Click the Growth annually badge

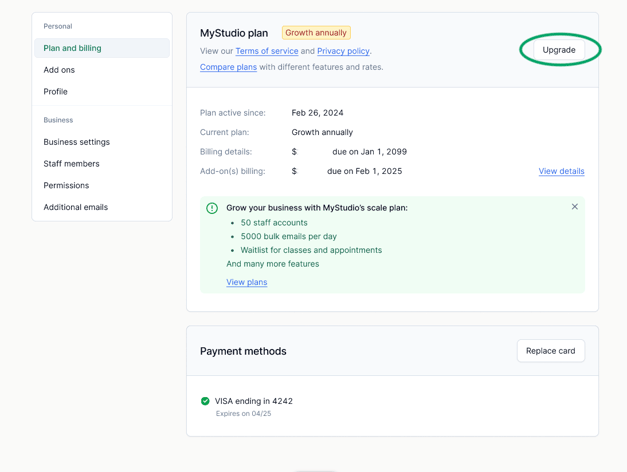click(316, 33)
